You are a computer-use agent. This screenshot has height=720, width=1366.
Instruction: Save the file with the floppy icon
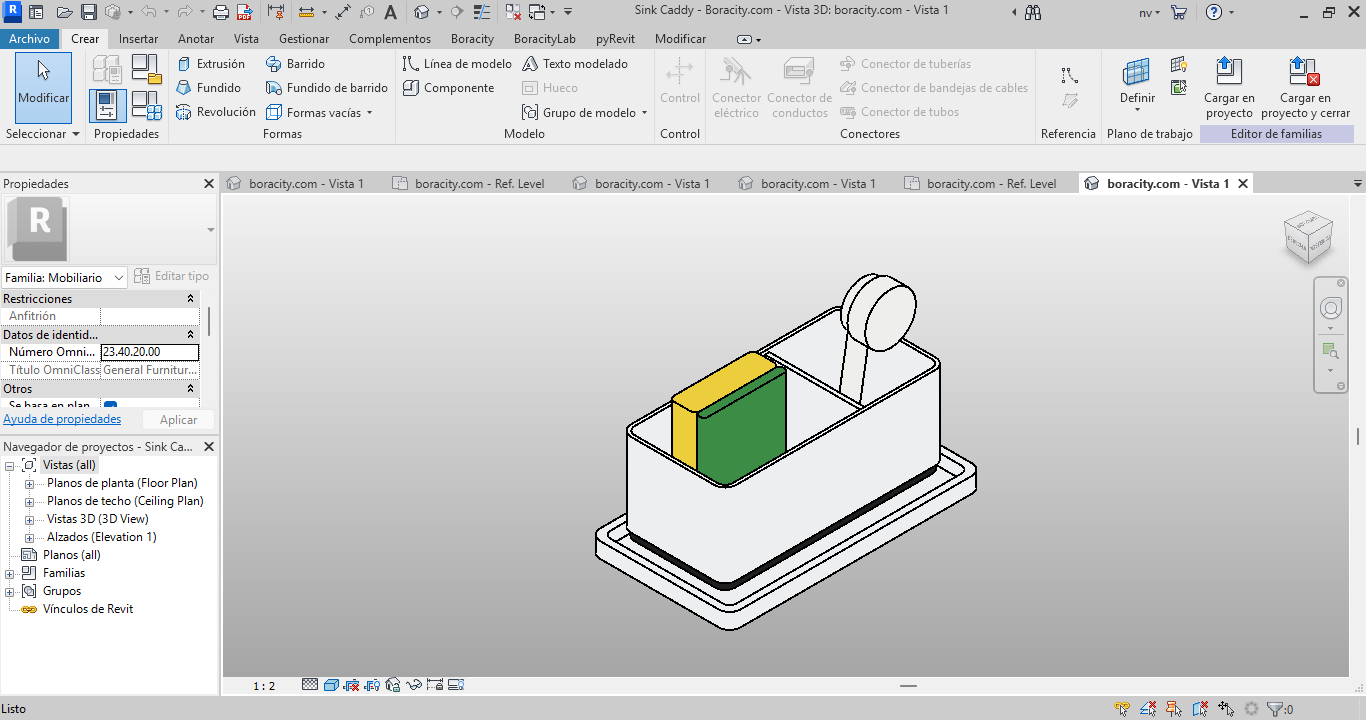[x=89, y=13]
